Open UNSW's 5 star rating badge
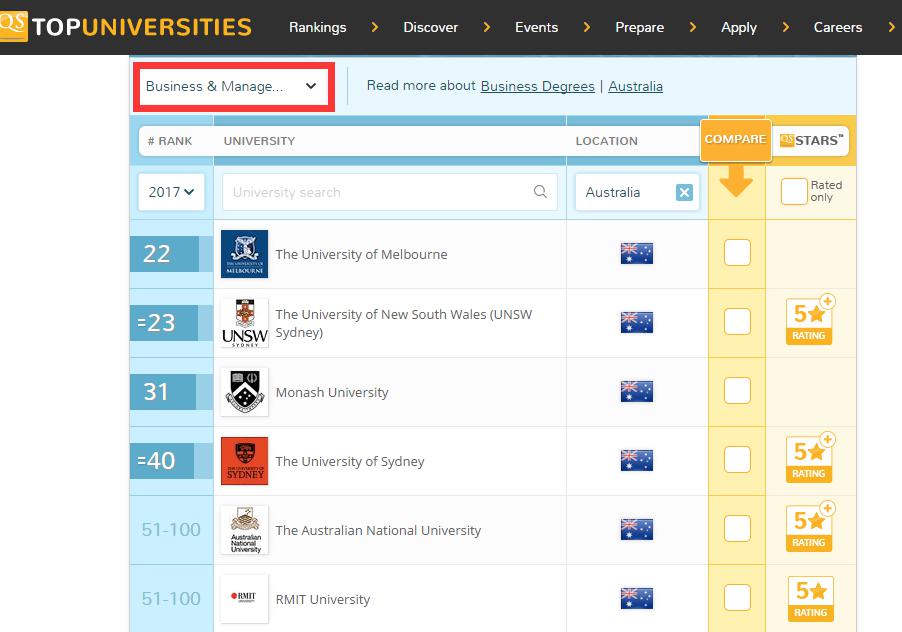The height and width of the screenshot is (632, 902). pyautogui.click(x=810, y=322)
